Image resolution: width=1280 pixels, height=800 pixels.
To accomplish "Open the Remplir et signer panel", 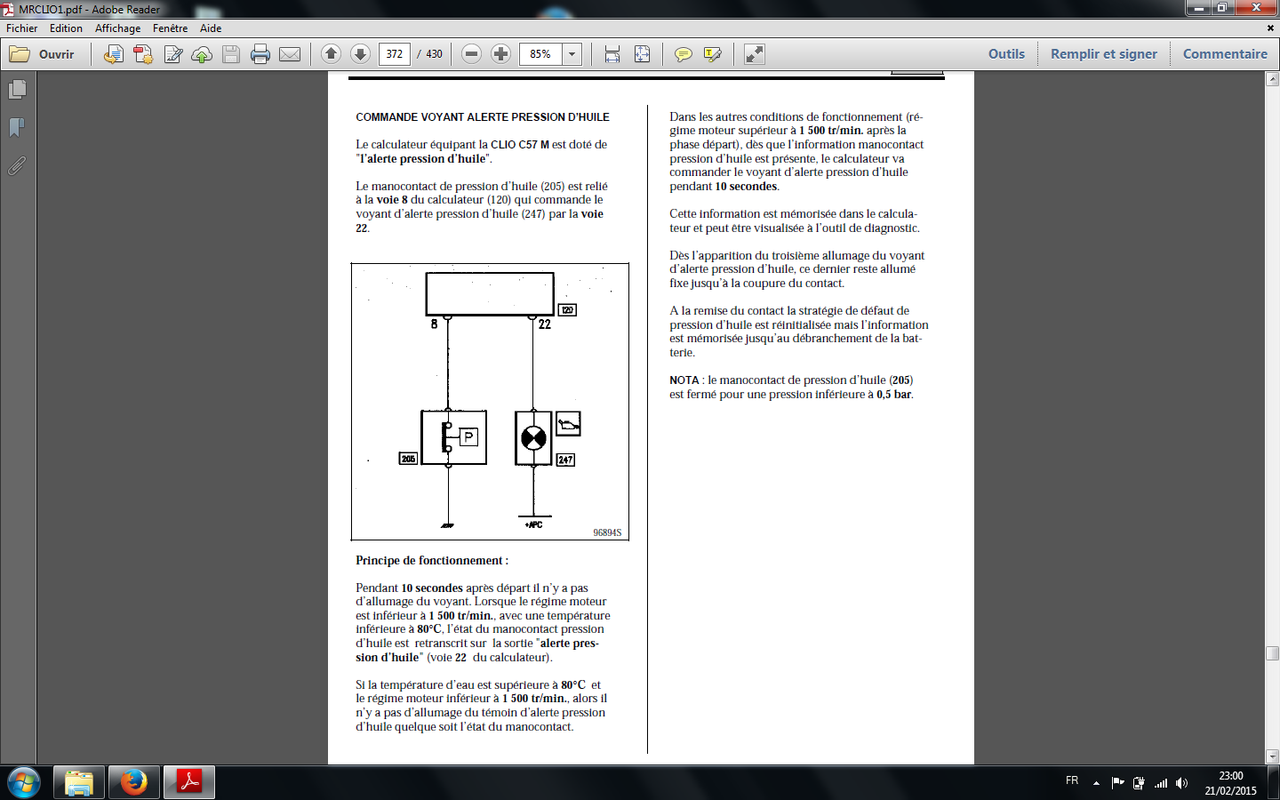I will (1104, 54).
